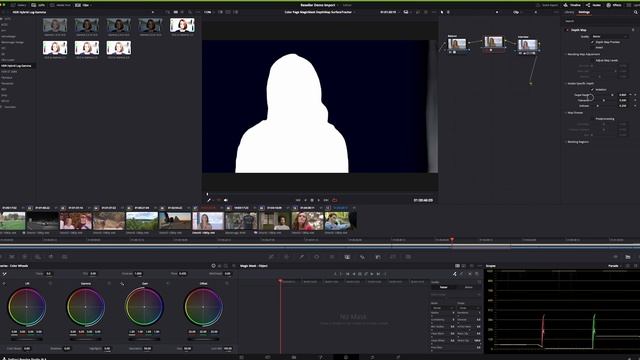Click the stop button in viewer
The image size is (640, 360).
click(312, 200)
